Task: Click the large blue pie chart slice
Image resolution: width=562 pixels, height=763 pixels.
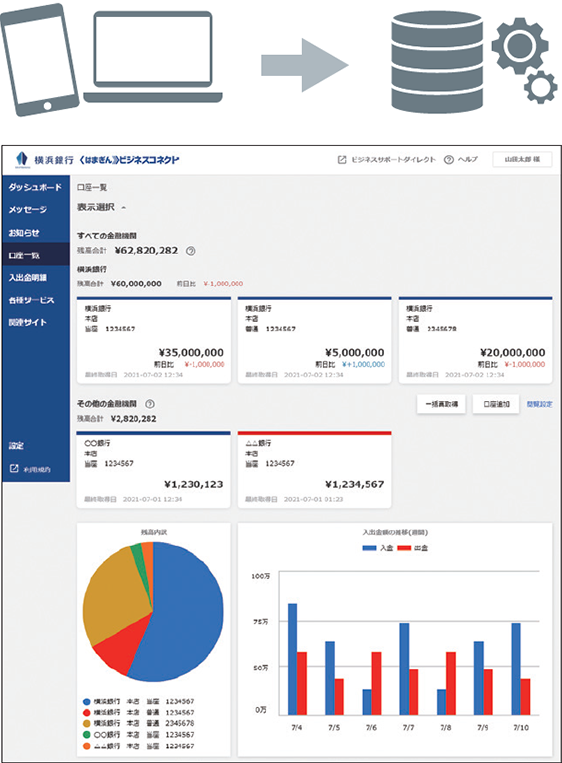Action: (x=187, y=613)
